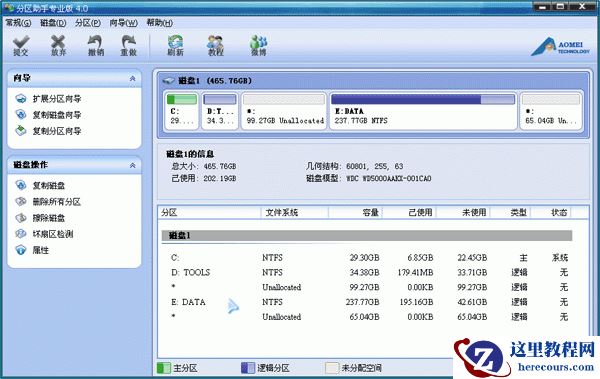Select the 99.27GB Unallocated block in disk map
The height and width of the screenshot is (379, 600).
click(284, 111)
